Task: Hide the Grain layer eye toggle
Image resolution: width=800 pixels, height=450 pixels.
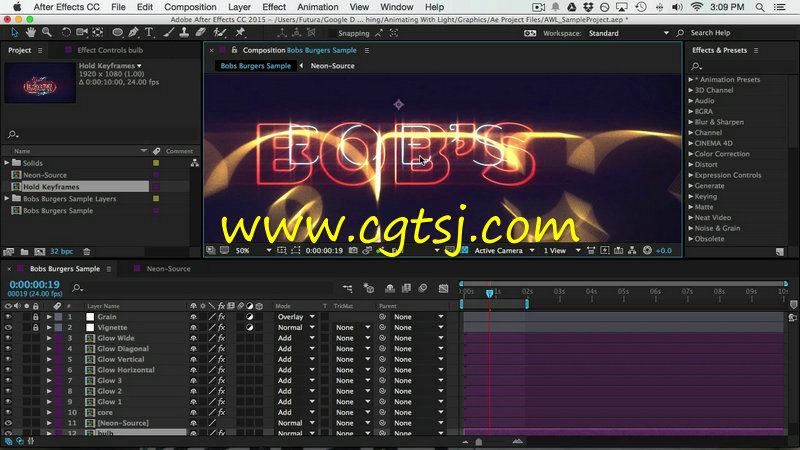Action: (8, 317)
